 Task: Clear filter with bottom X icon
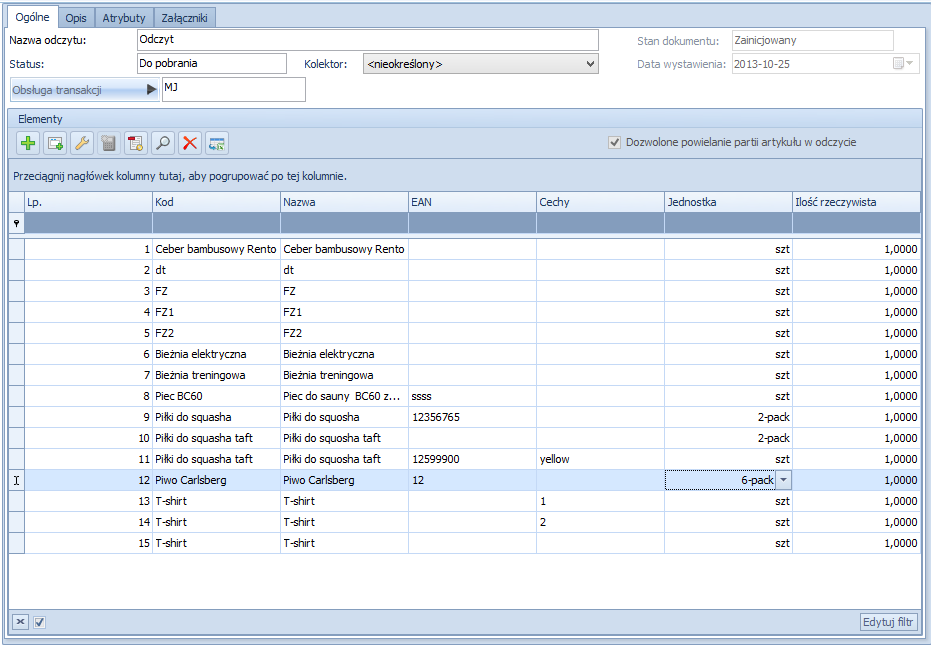point(20,622)
